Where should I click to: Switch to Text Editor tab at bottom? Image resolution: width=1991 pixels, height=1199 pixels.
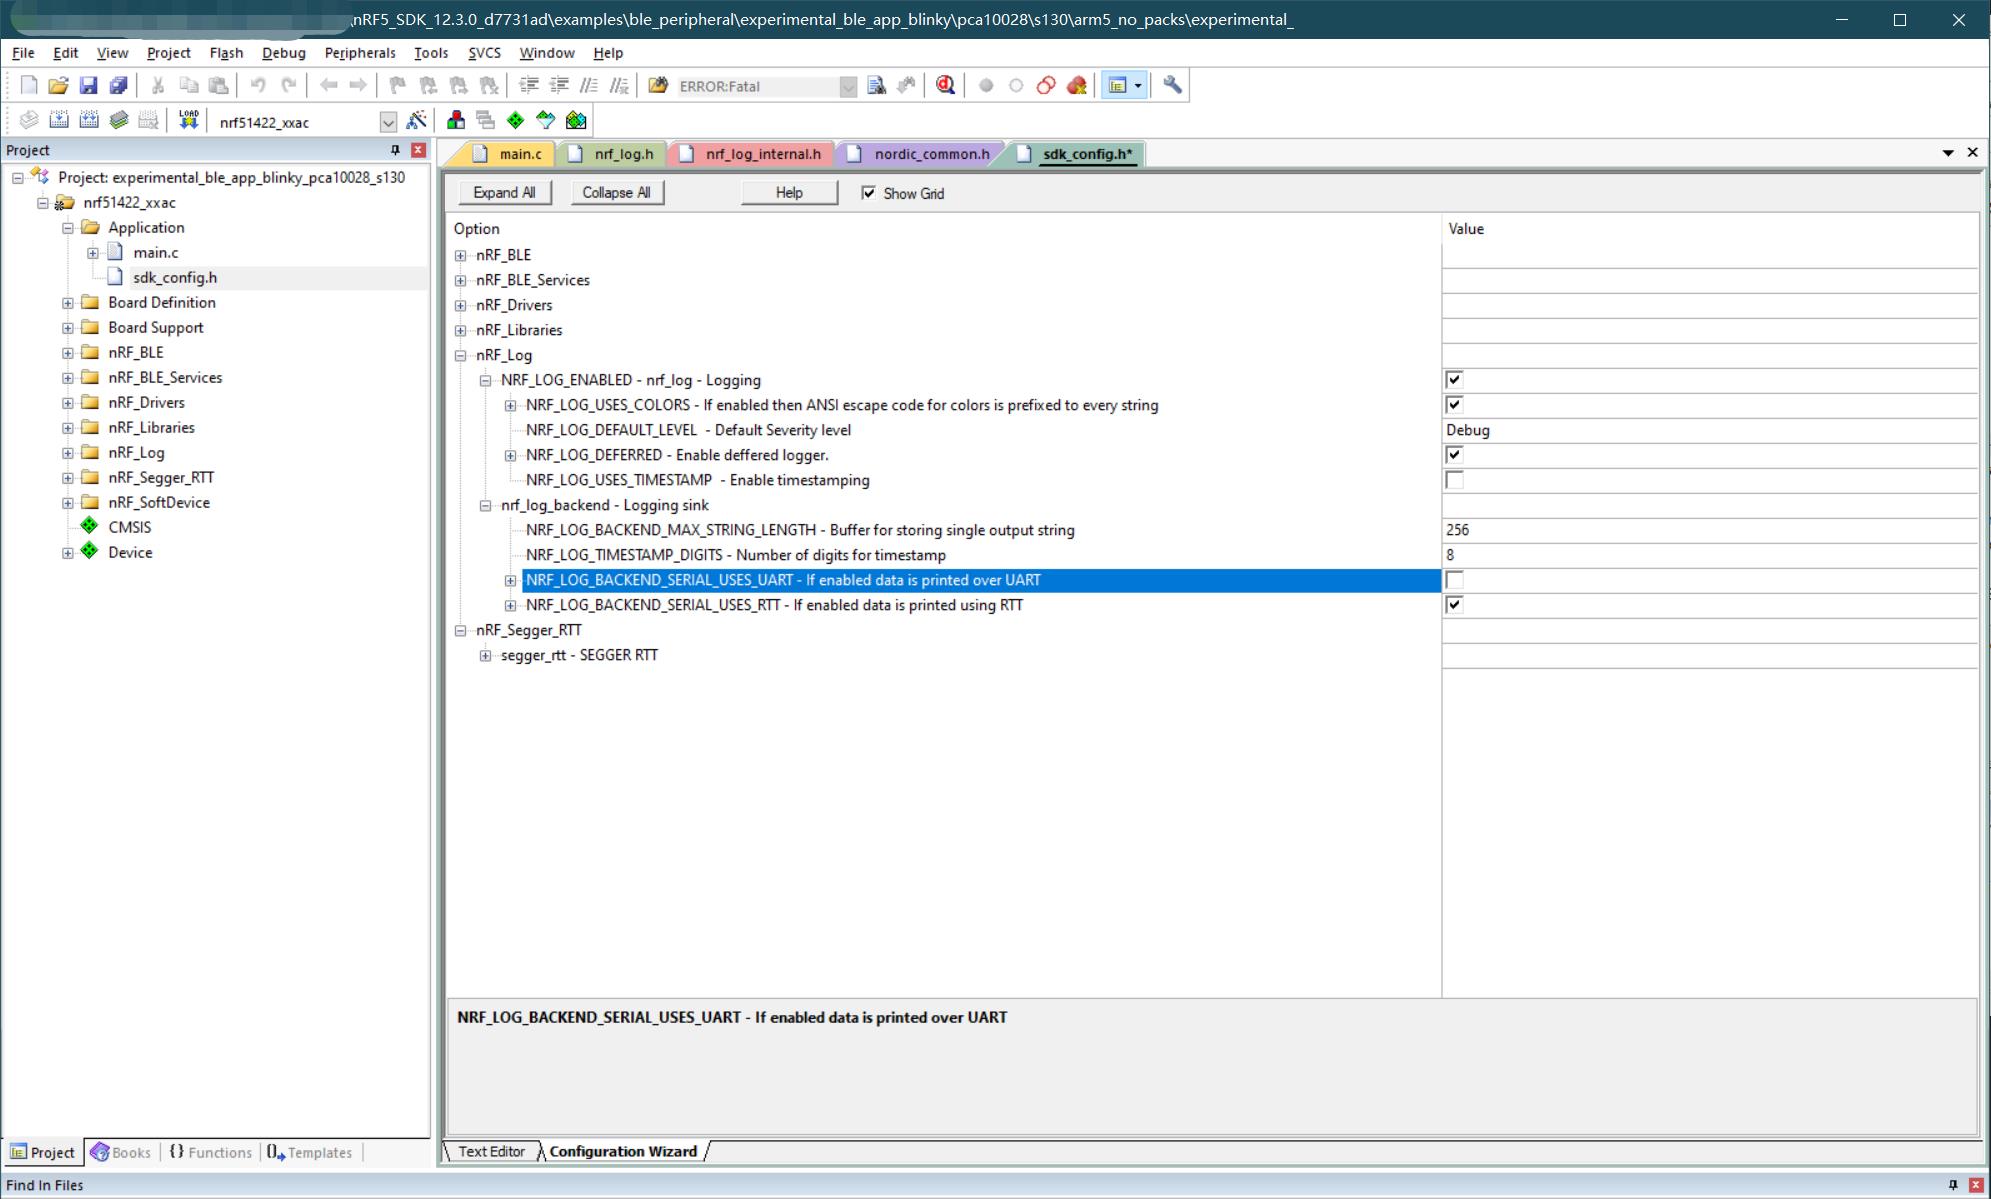pos(489,1151)
